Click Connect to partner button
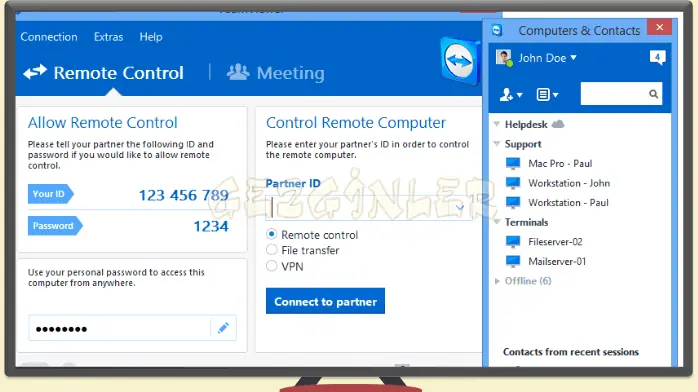The image size is (698, 392). [x=325, y=301]
